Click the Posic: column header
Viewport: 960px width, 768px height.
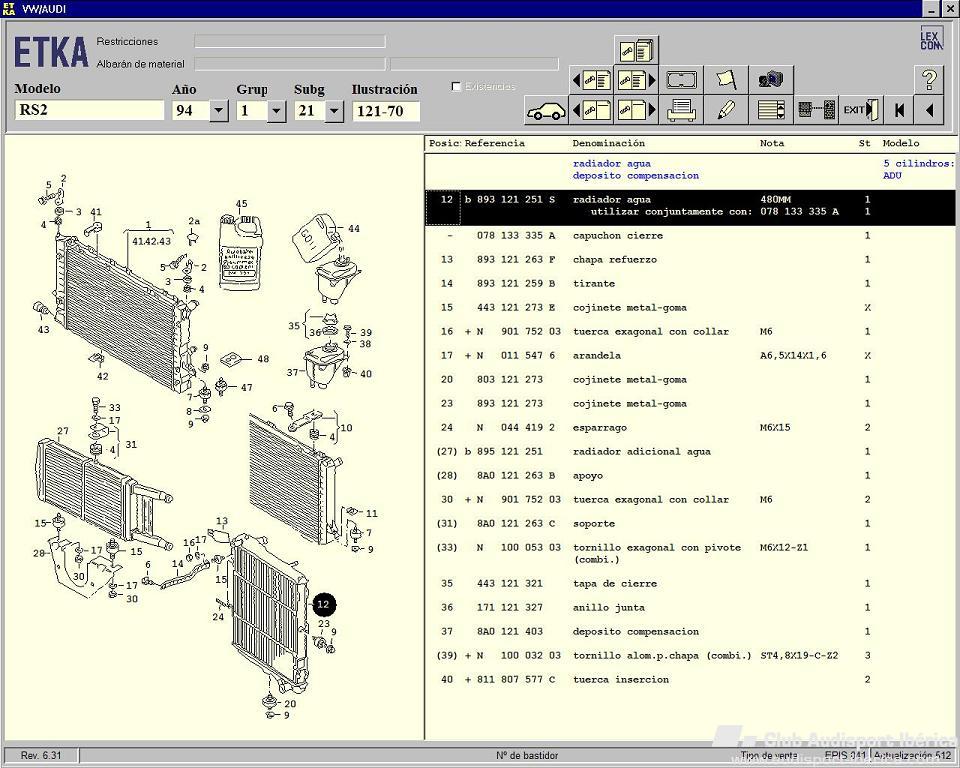coord(445,143)
